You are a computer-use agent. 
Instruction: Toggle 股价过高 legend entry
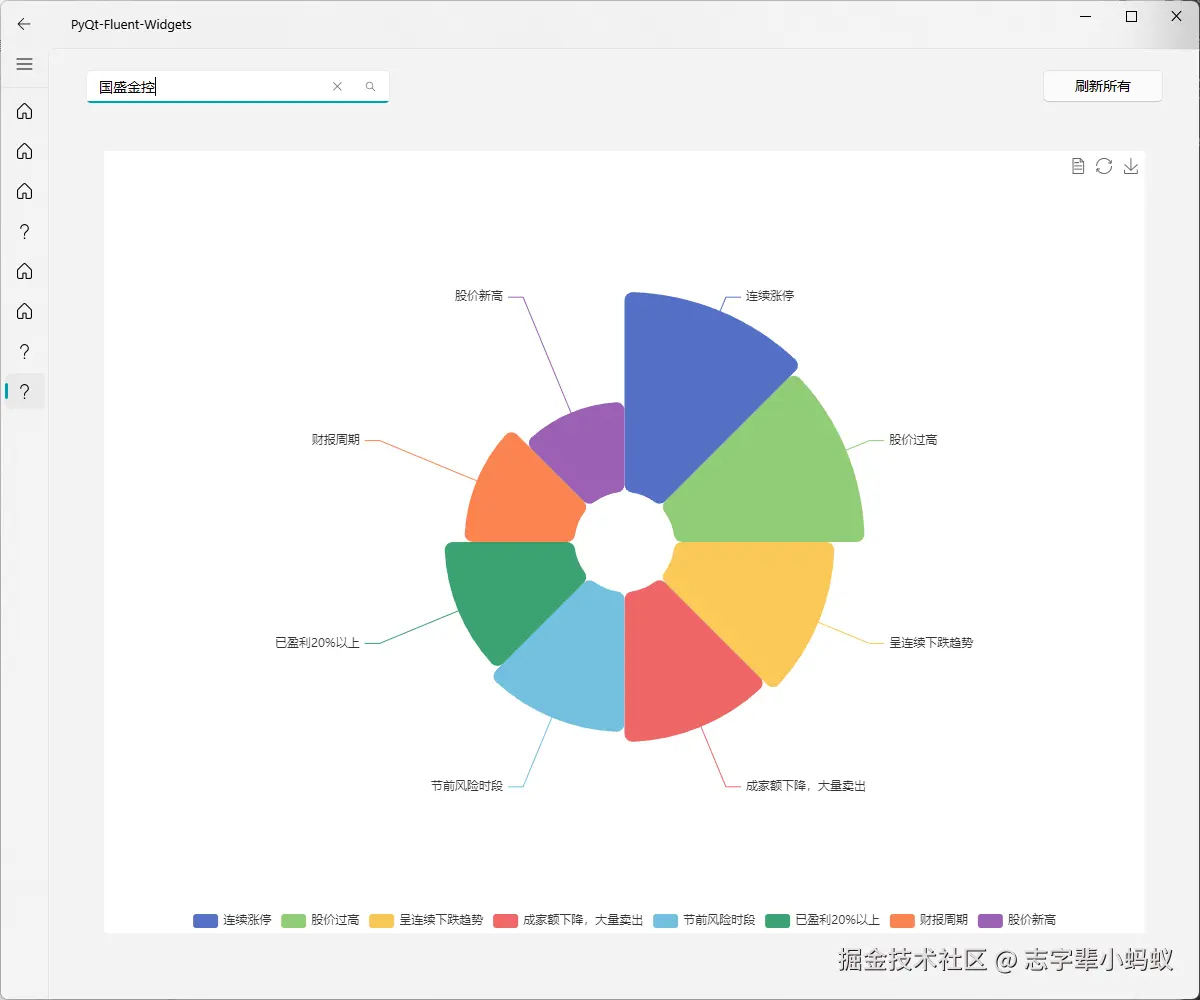(x=320, y=920)
